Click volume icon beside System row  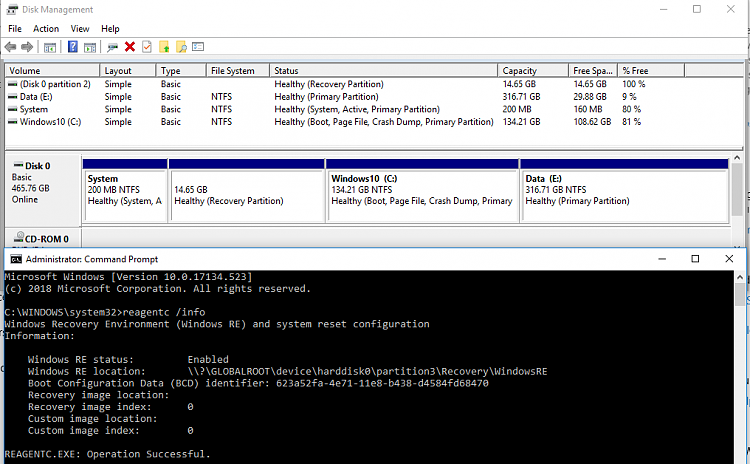pyautogui.click(x=13, y=109)
